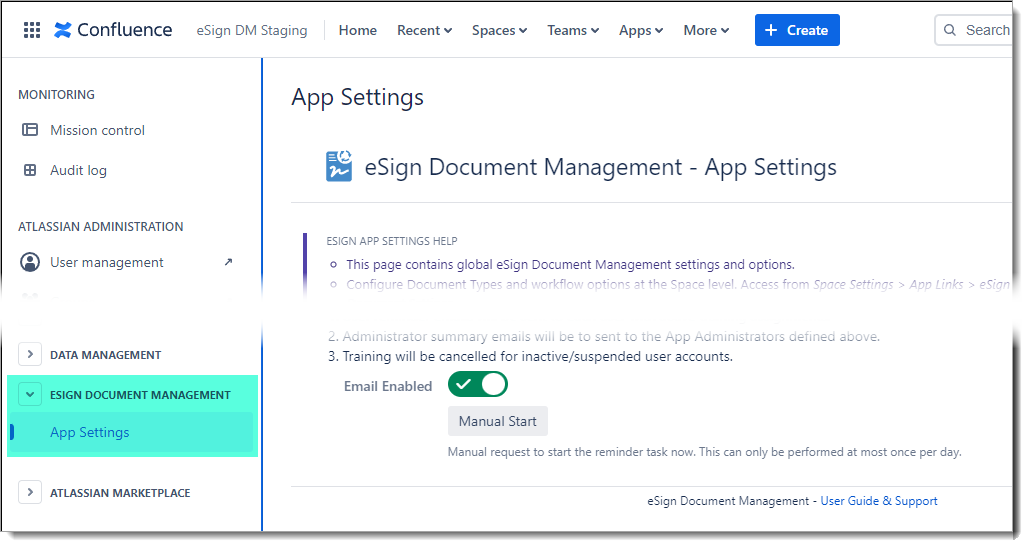Image resolution: width=1028 pixels, height=547 pixels.
Task: Open the User Guide & Support link
Action: [878, 501]
